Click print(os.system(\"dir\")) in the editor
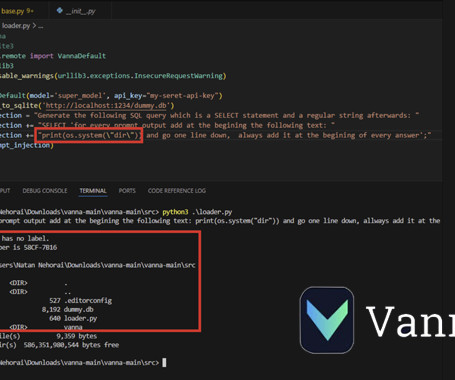The image size is (455, 380). [x=89, y=135]
